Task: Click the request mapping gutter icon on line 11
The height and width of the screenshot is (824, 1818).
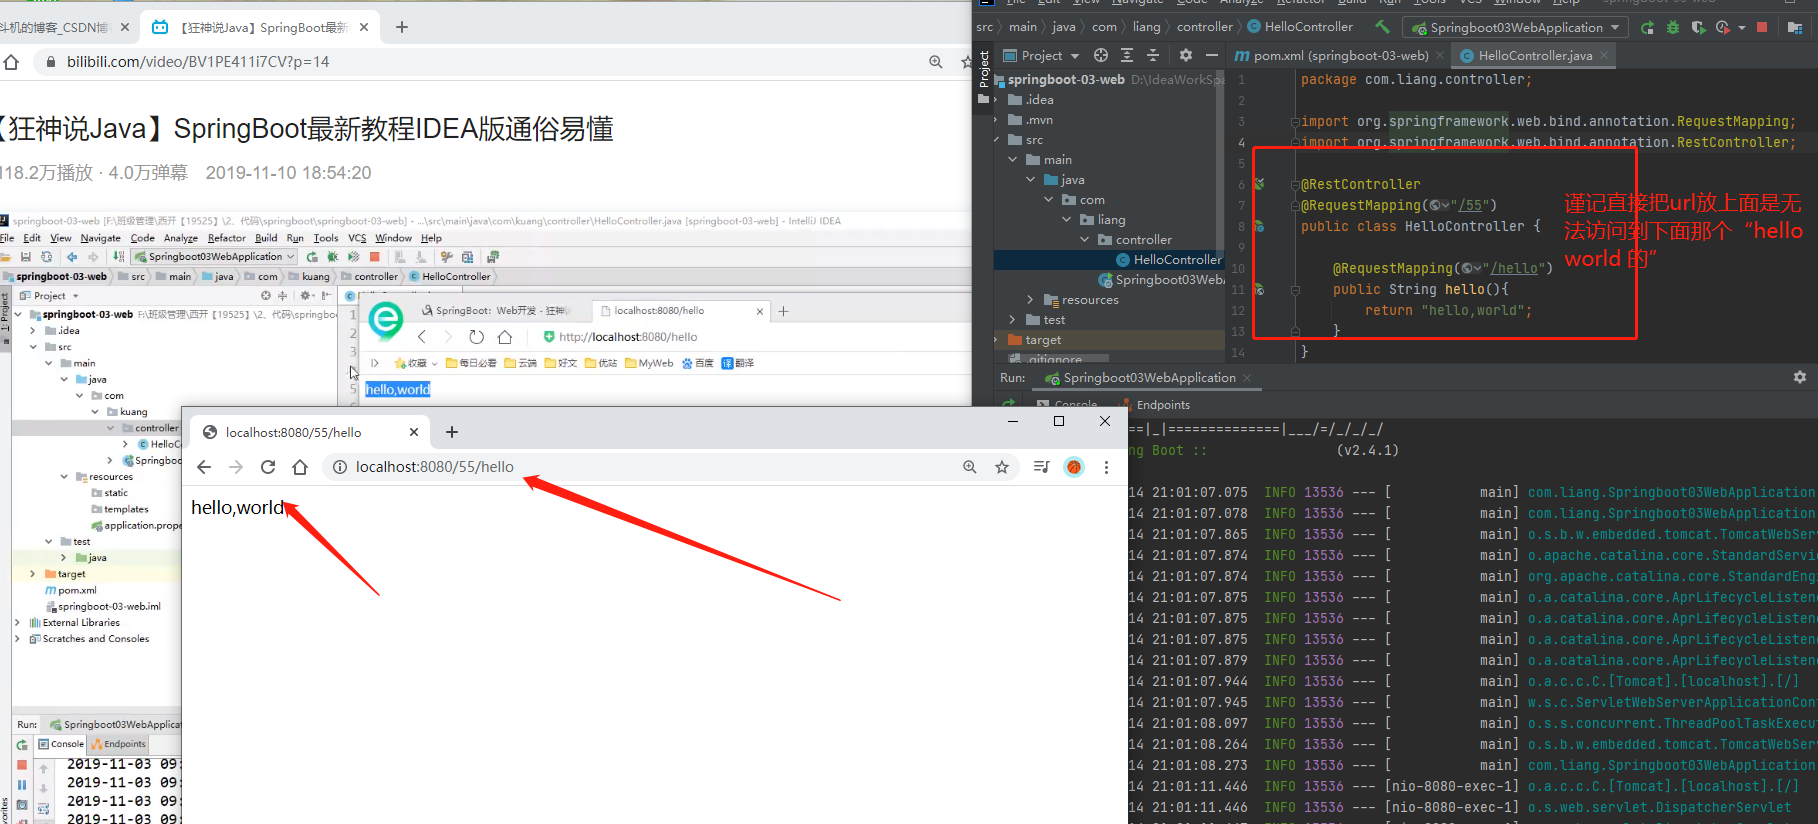Action: (x=1259, y=290)
